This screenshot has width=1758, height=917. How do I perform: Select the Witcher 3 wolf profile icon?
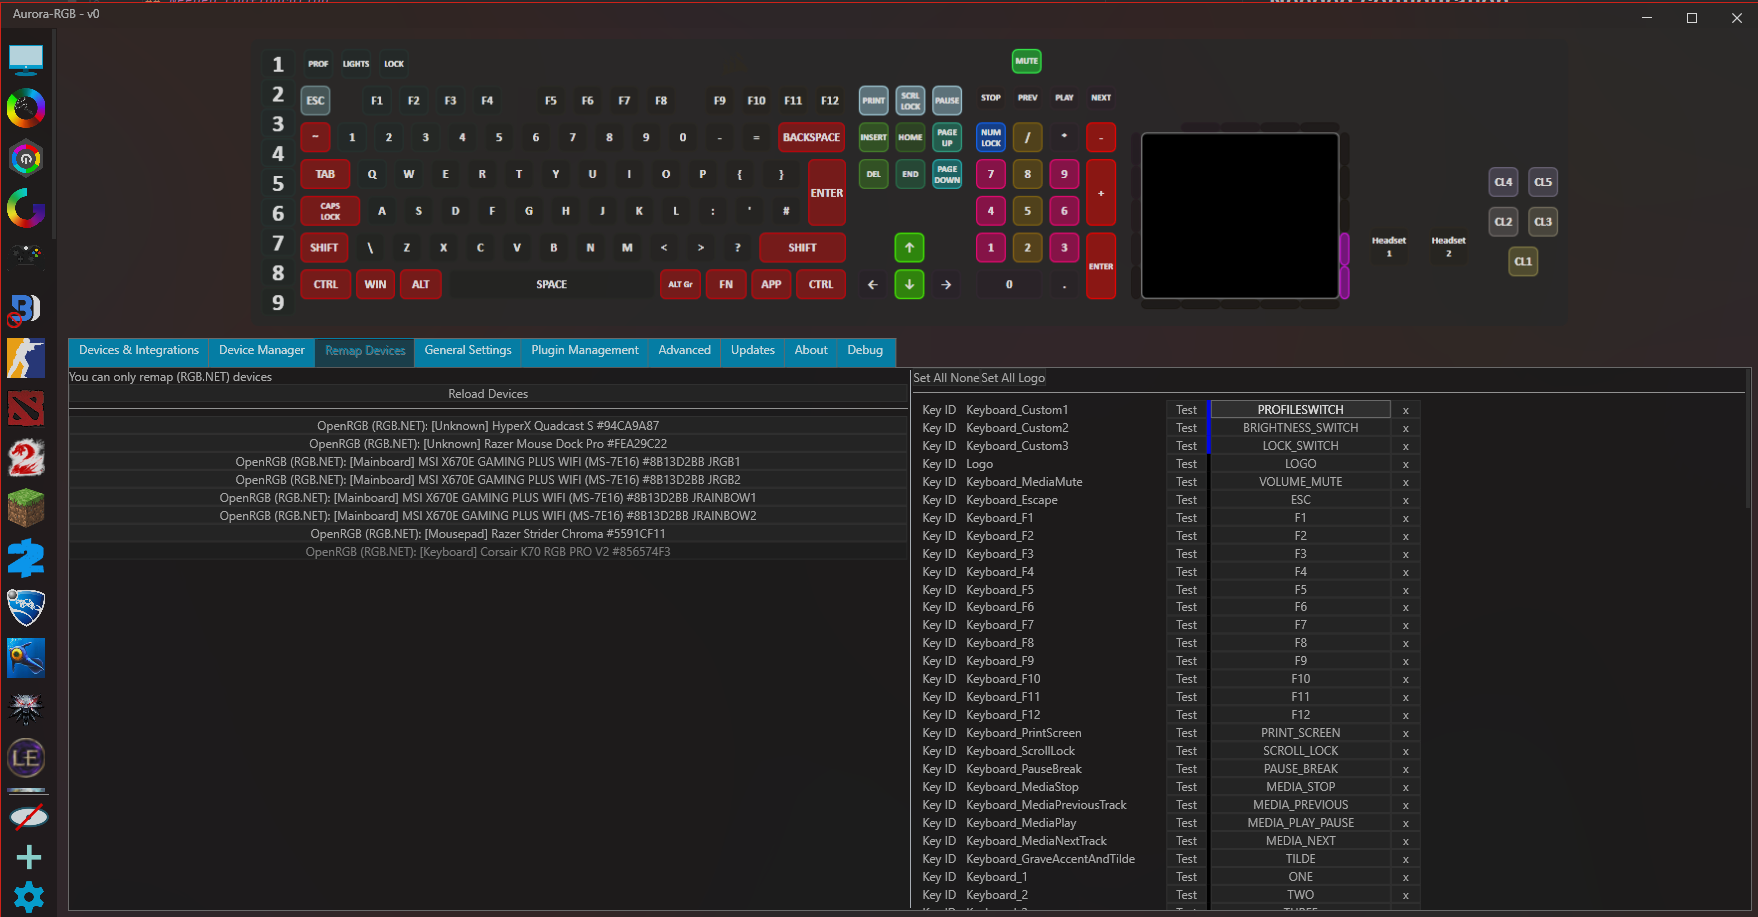tap(26, 708)
